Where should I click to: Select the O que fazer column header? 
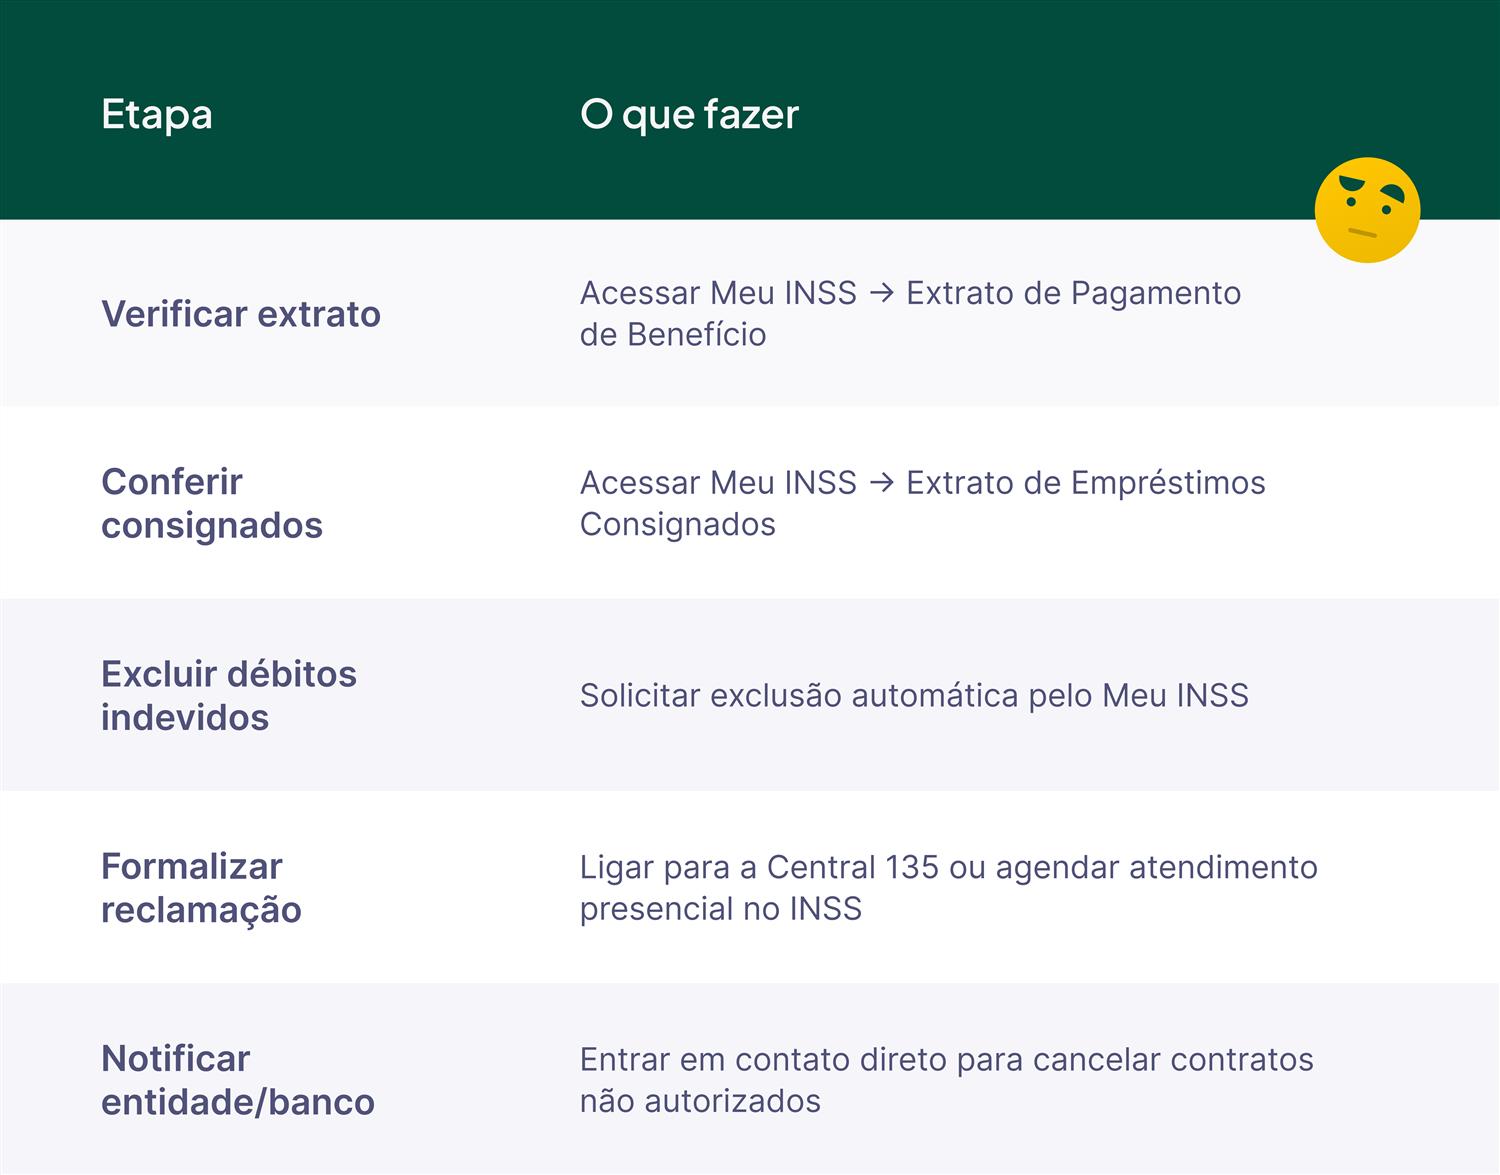point(689,114)
